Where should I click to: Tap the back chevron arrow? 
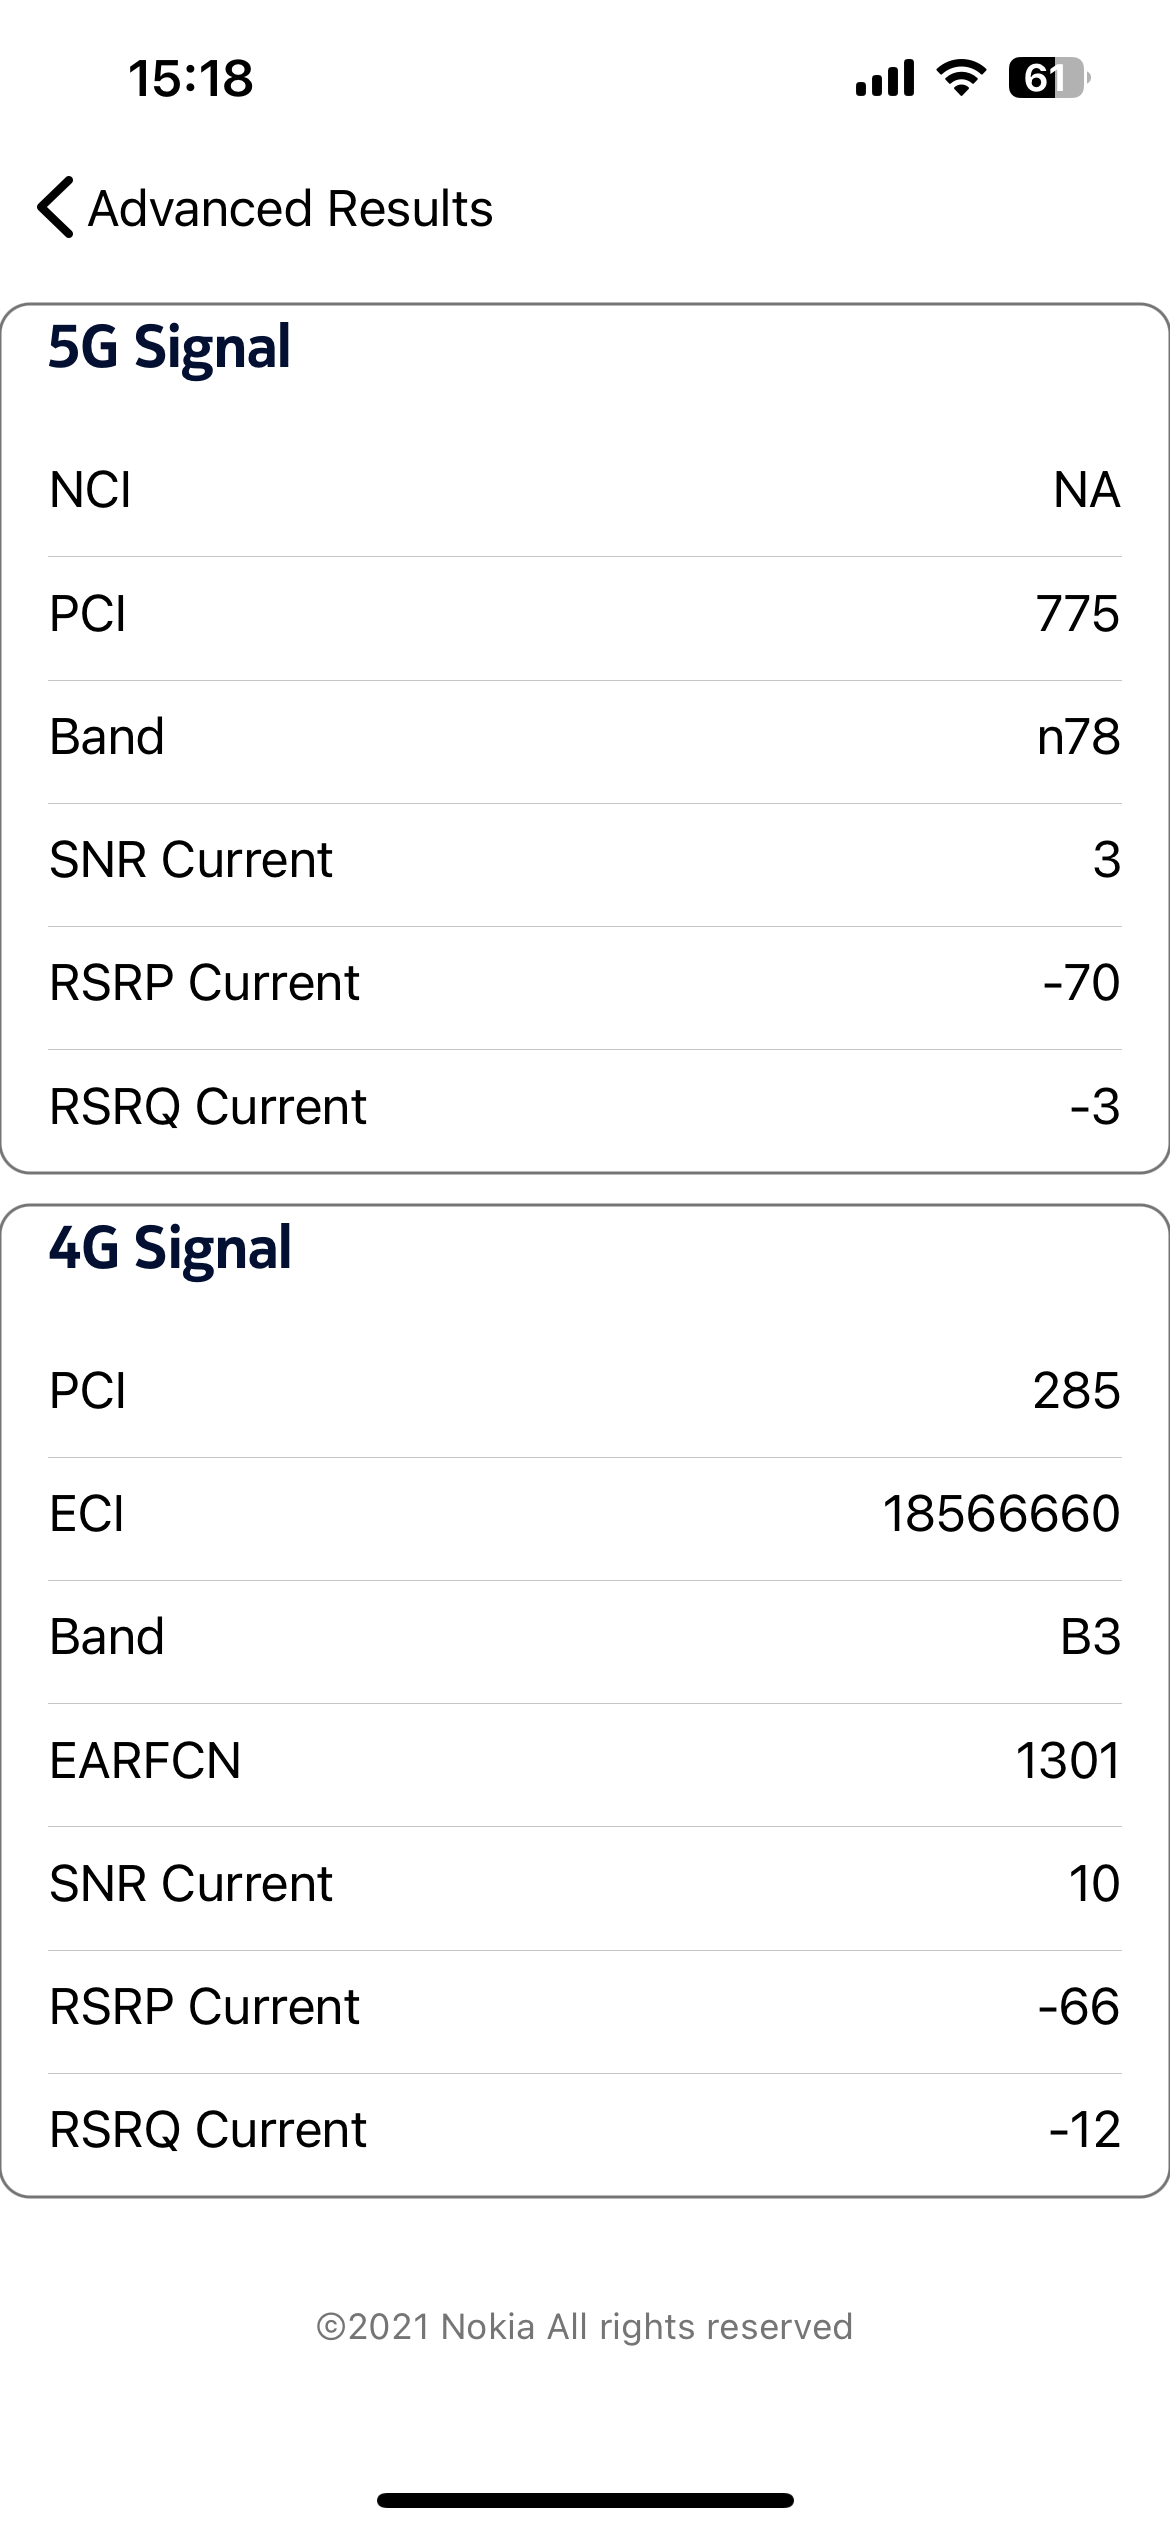(56, 208)
